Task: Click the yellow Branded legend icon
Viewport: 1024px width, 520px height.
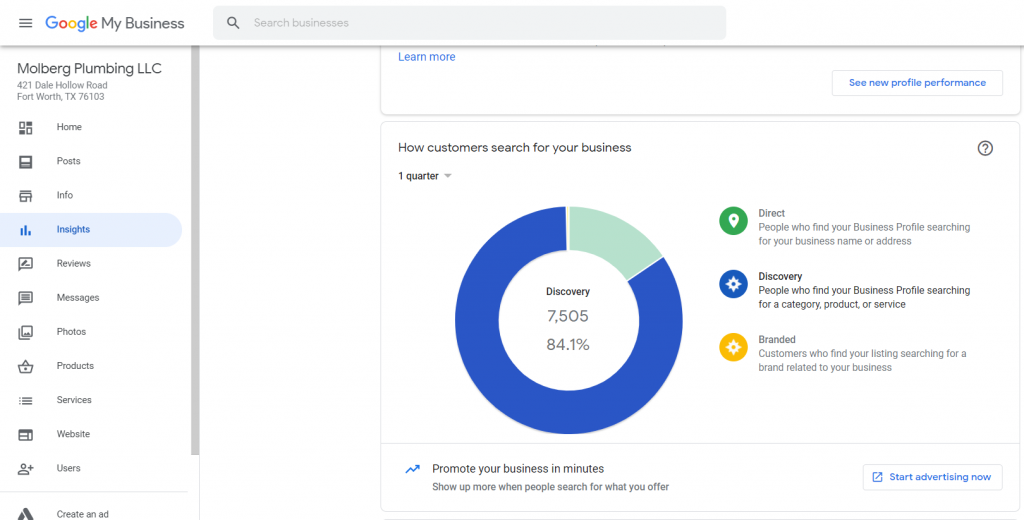Action: 733,347
